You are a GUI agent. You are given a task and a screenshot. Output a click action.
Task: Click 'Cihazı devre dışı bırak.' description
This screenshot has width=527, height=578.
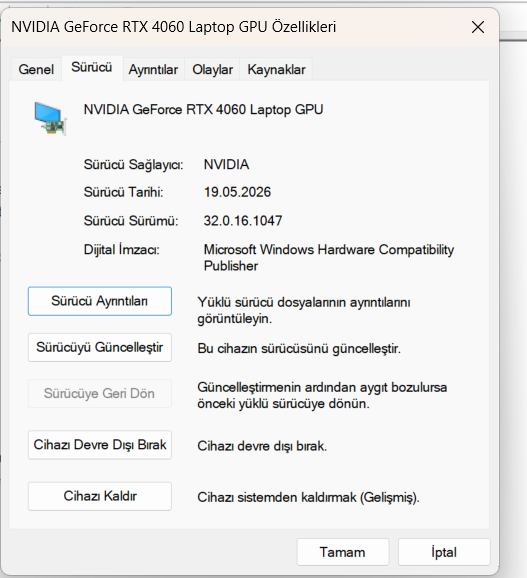[x=262, y=446]
